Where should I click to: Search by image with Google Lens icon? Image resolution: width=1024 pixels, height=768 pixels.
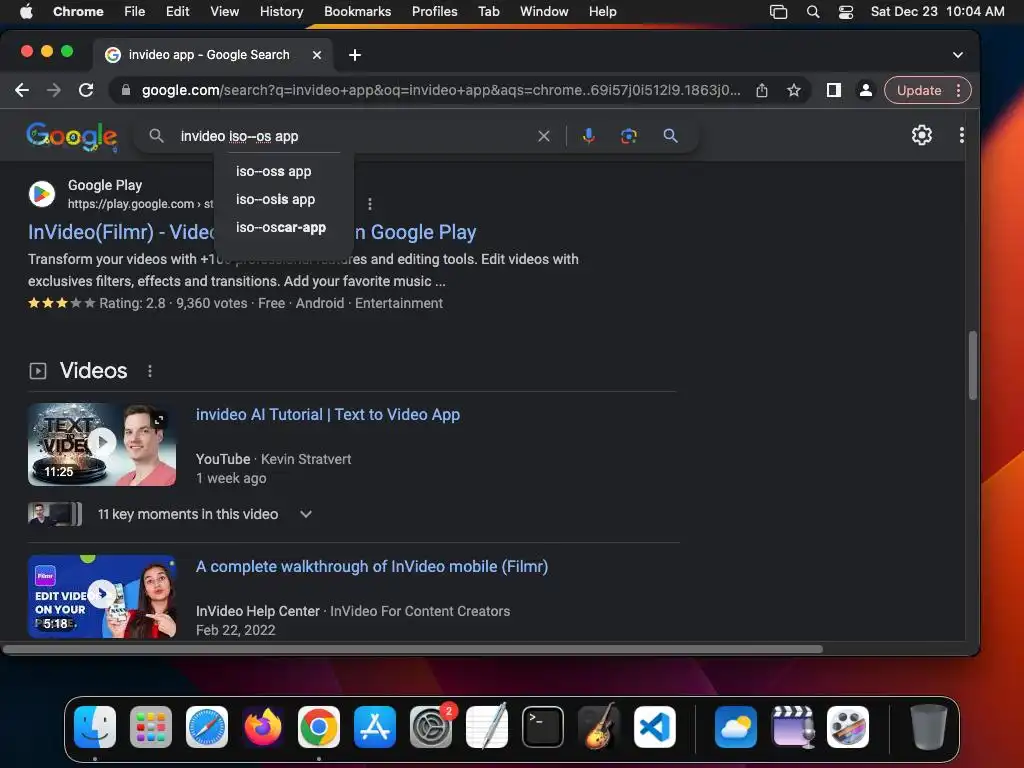click(628, 135)
